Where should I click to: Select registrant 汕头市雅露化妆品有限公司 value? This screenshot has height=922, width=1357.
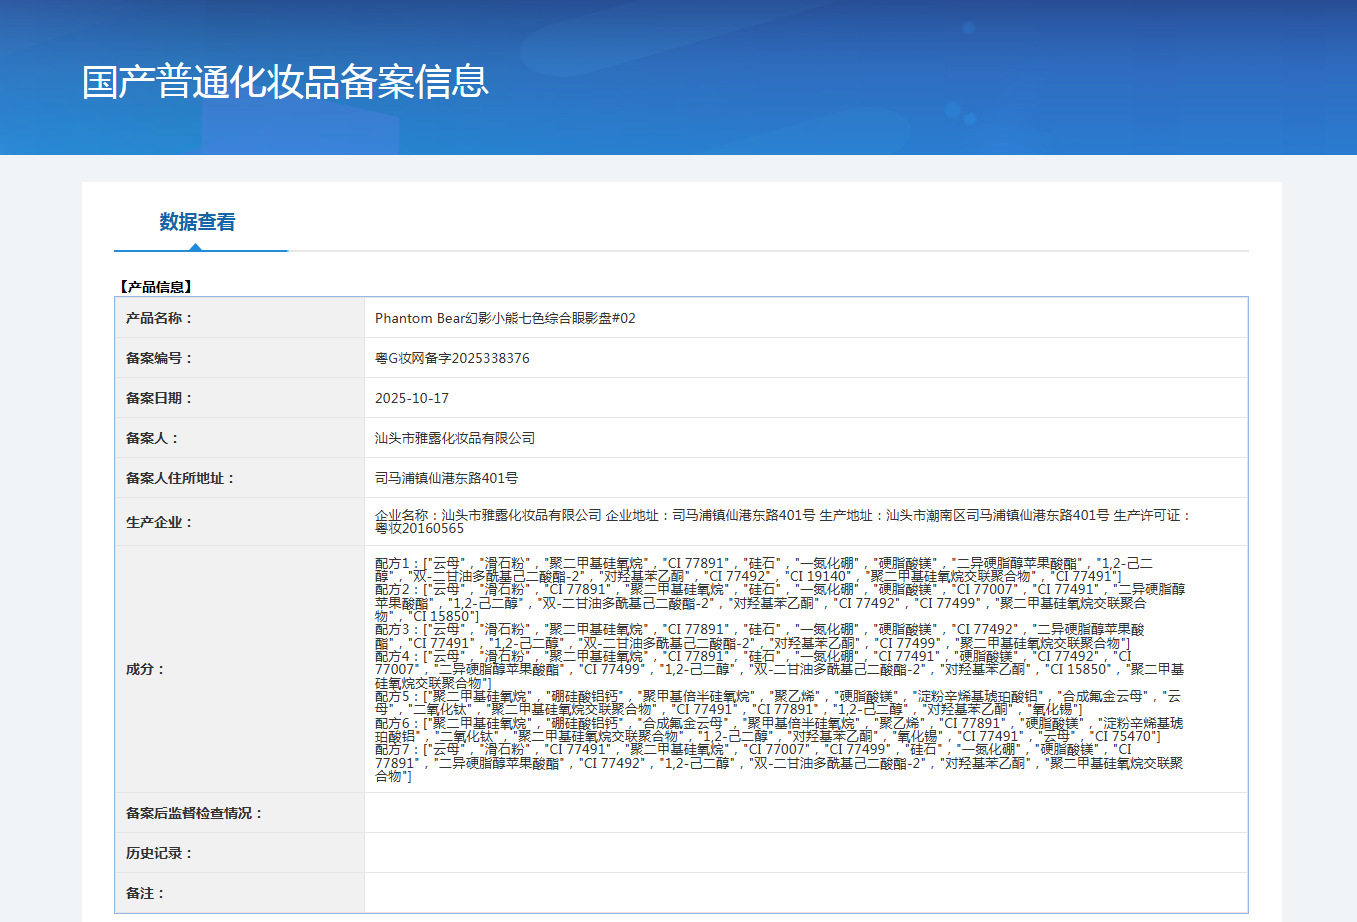(455, 438)
